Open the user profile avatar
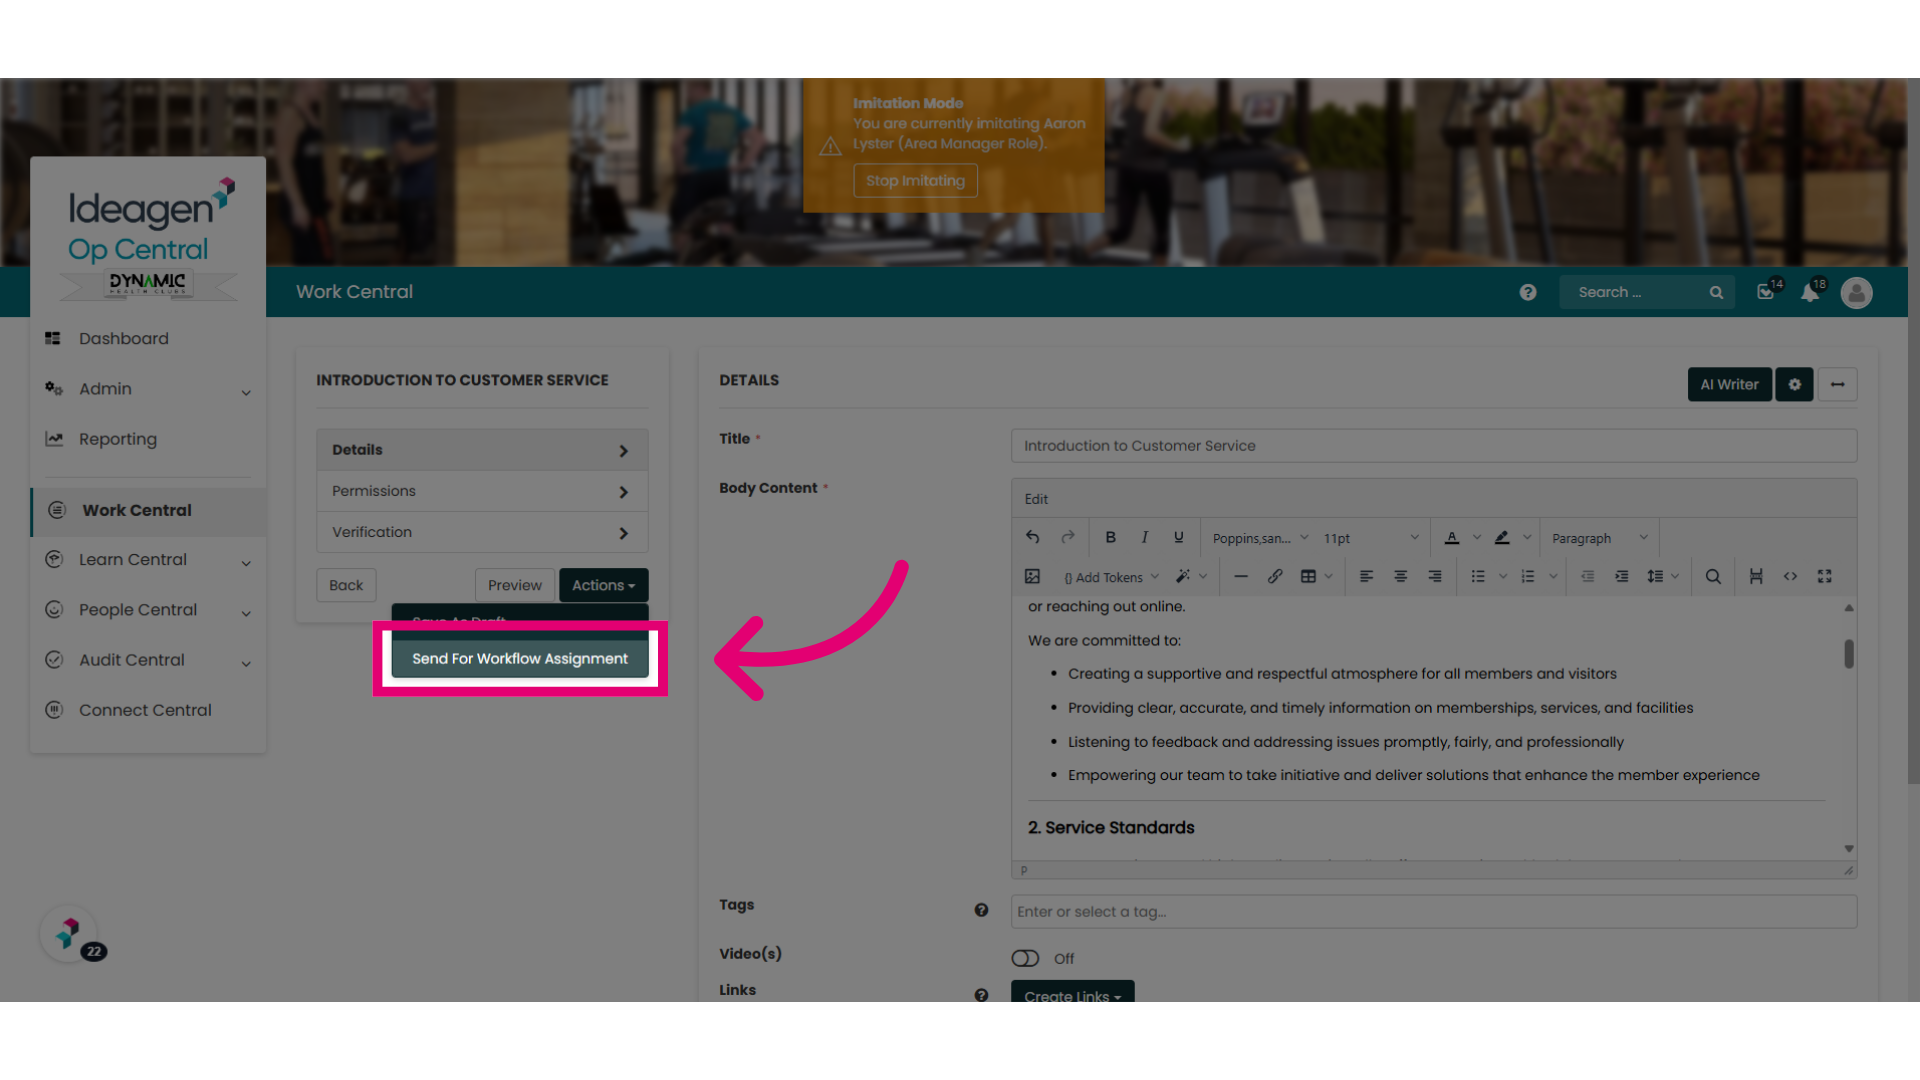The width and height of the screenshot is (1920, 1080). click(x=1856, y=292)
